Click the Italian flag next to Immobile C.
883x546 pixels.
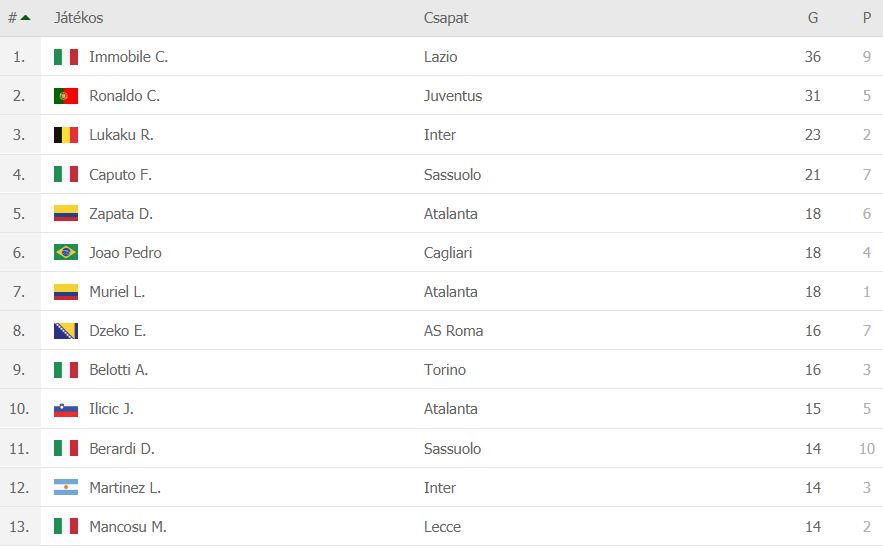(x=66, y=57)
